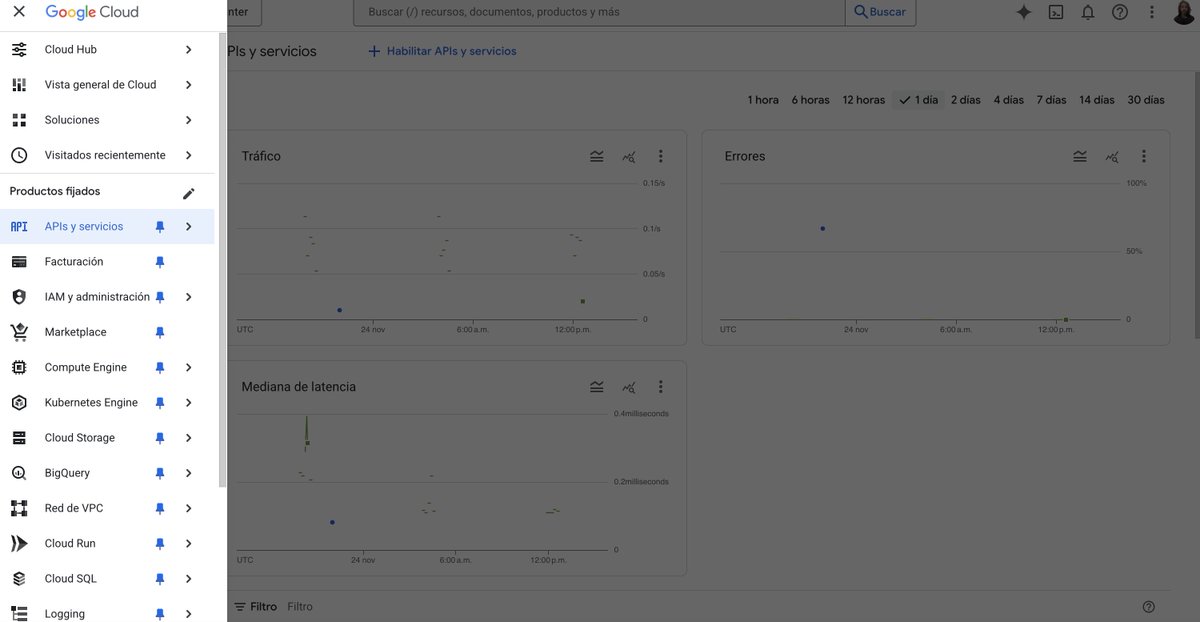Click the Red de VPC network icon
1200x622 pixels.
(19, 508)
